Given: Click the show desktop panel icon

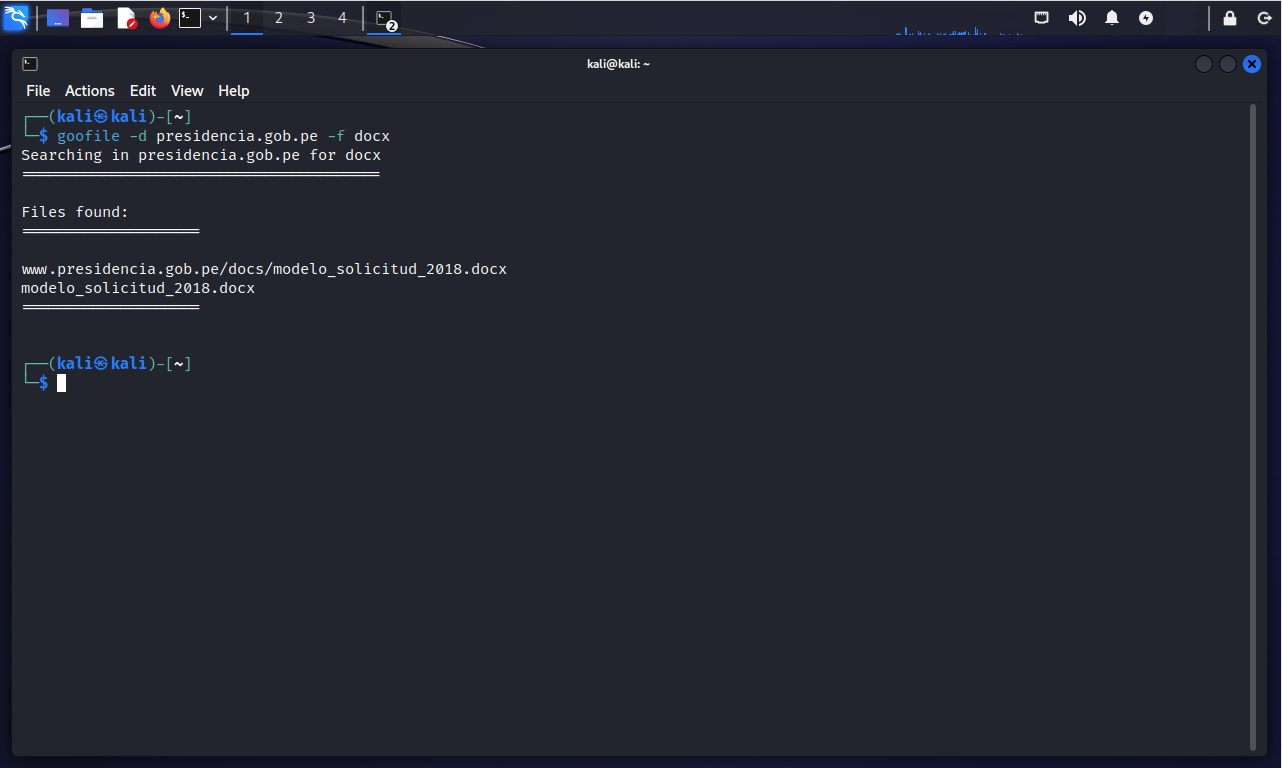Looking at the screenshot, I should [58, 18].
